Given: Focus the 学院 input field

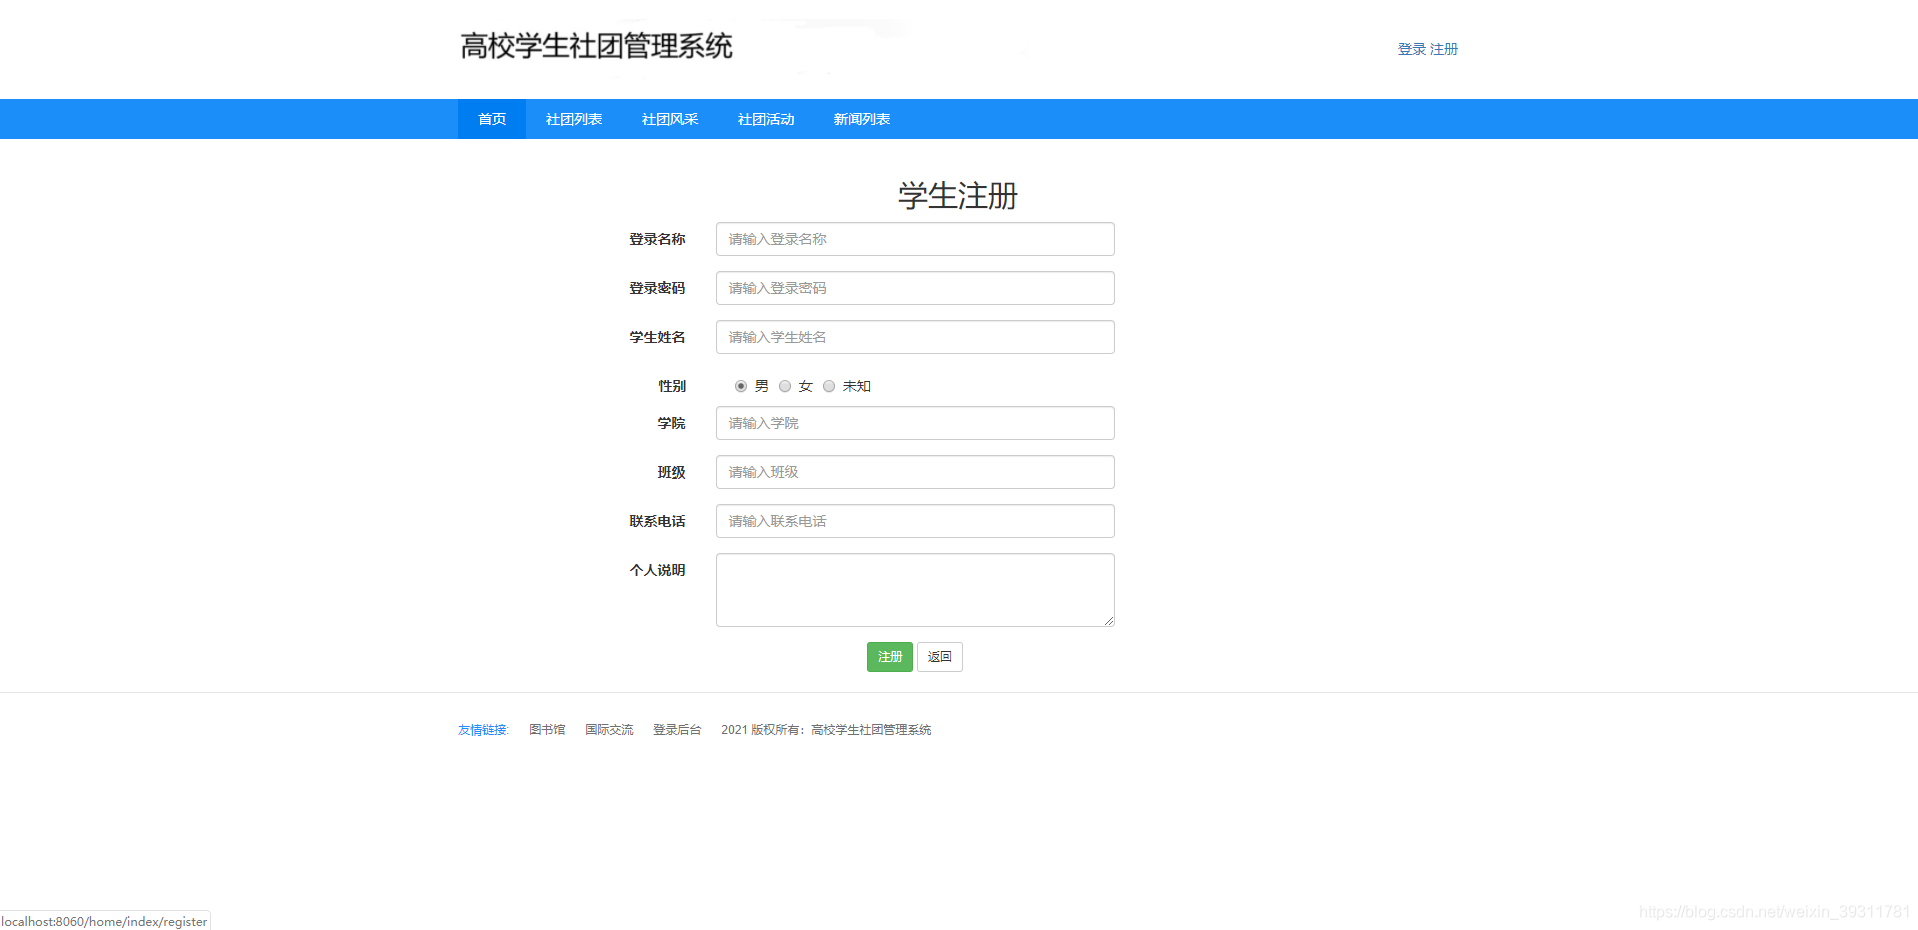Looking at the screenshot, I should coord(915,423).
